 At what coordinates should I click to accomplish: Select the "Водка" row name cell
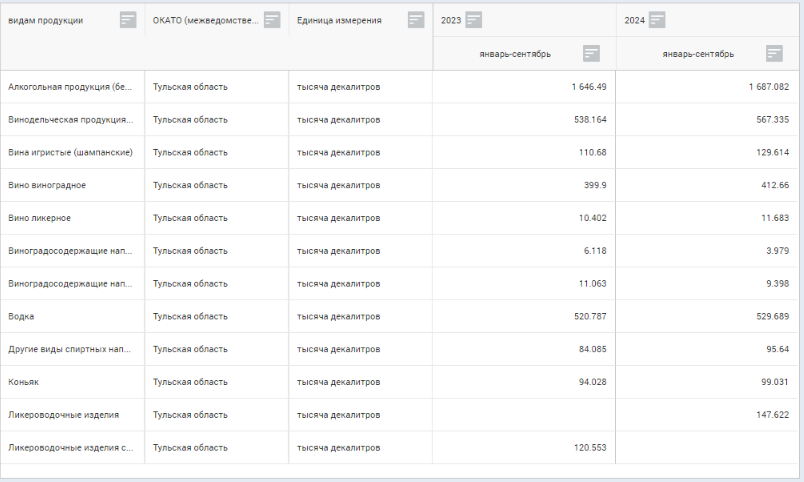[21, 317]
